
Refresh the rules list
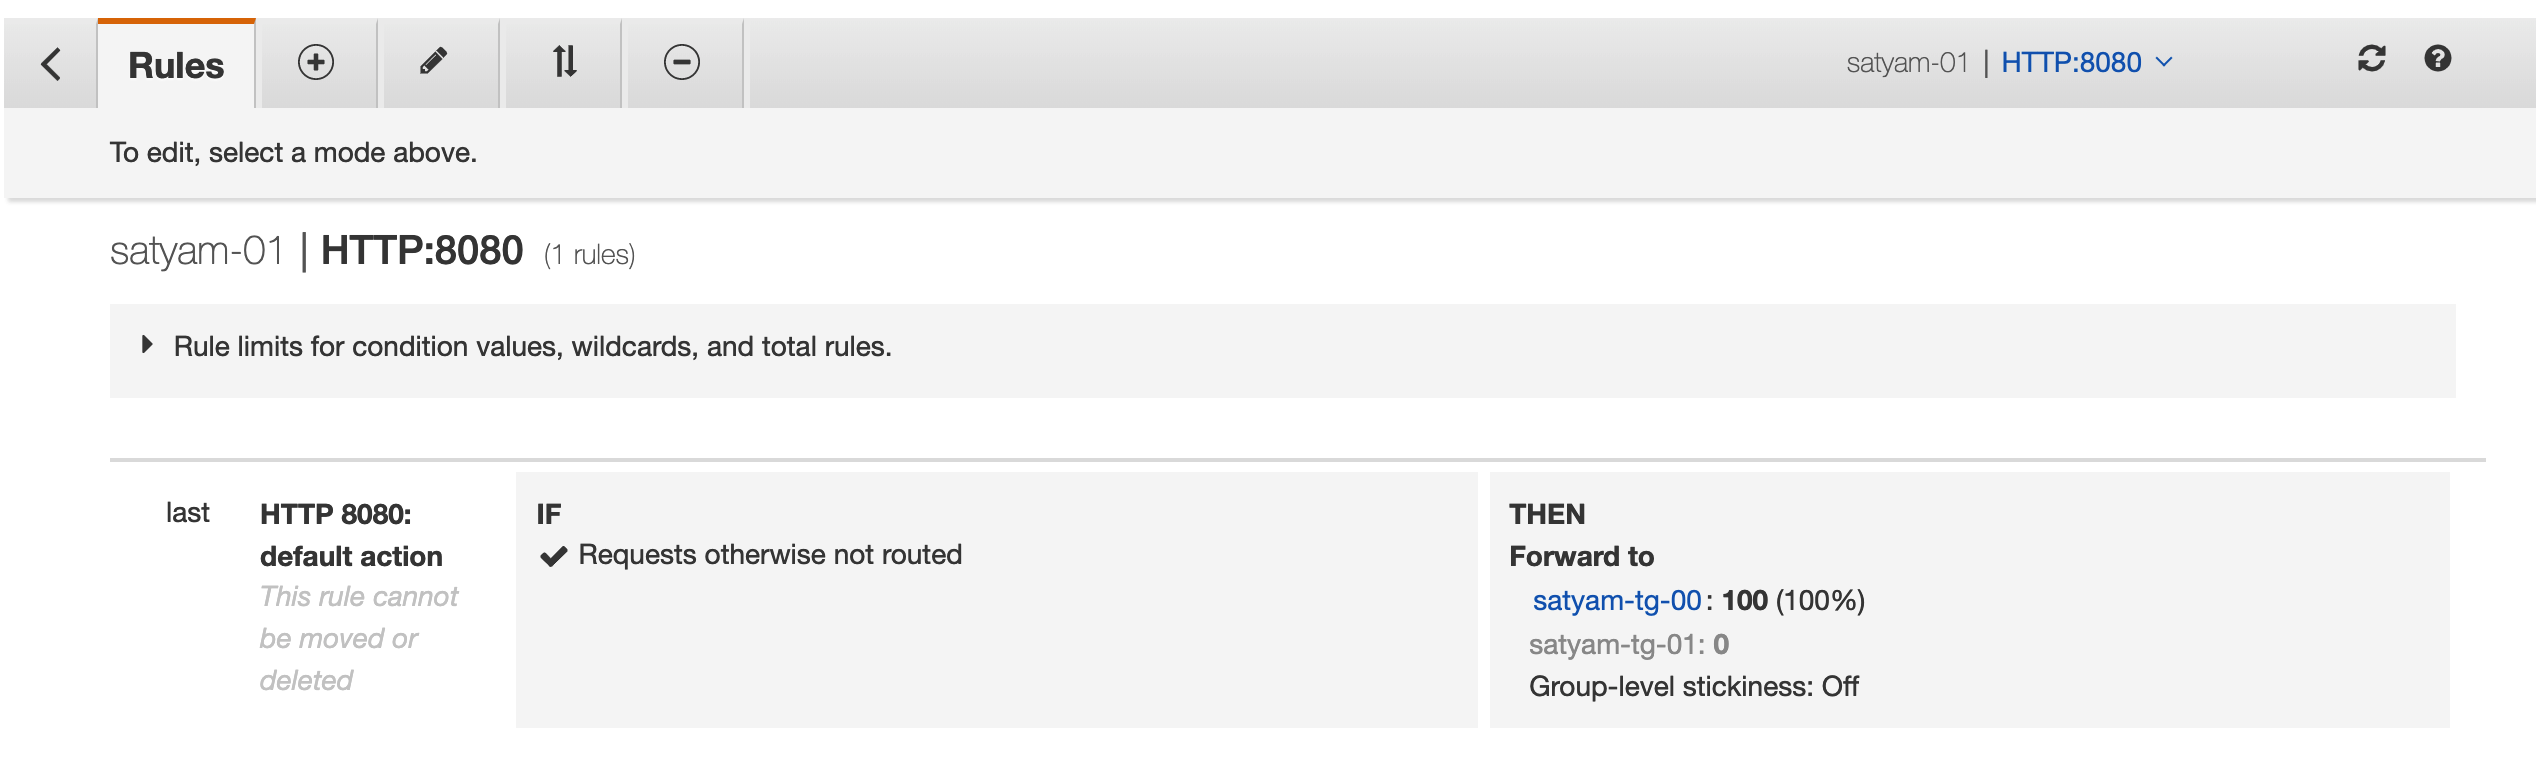[x=2372, y=59]
